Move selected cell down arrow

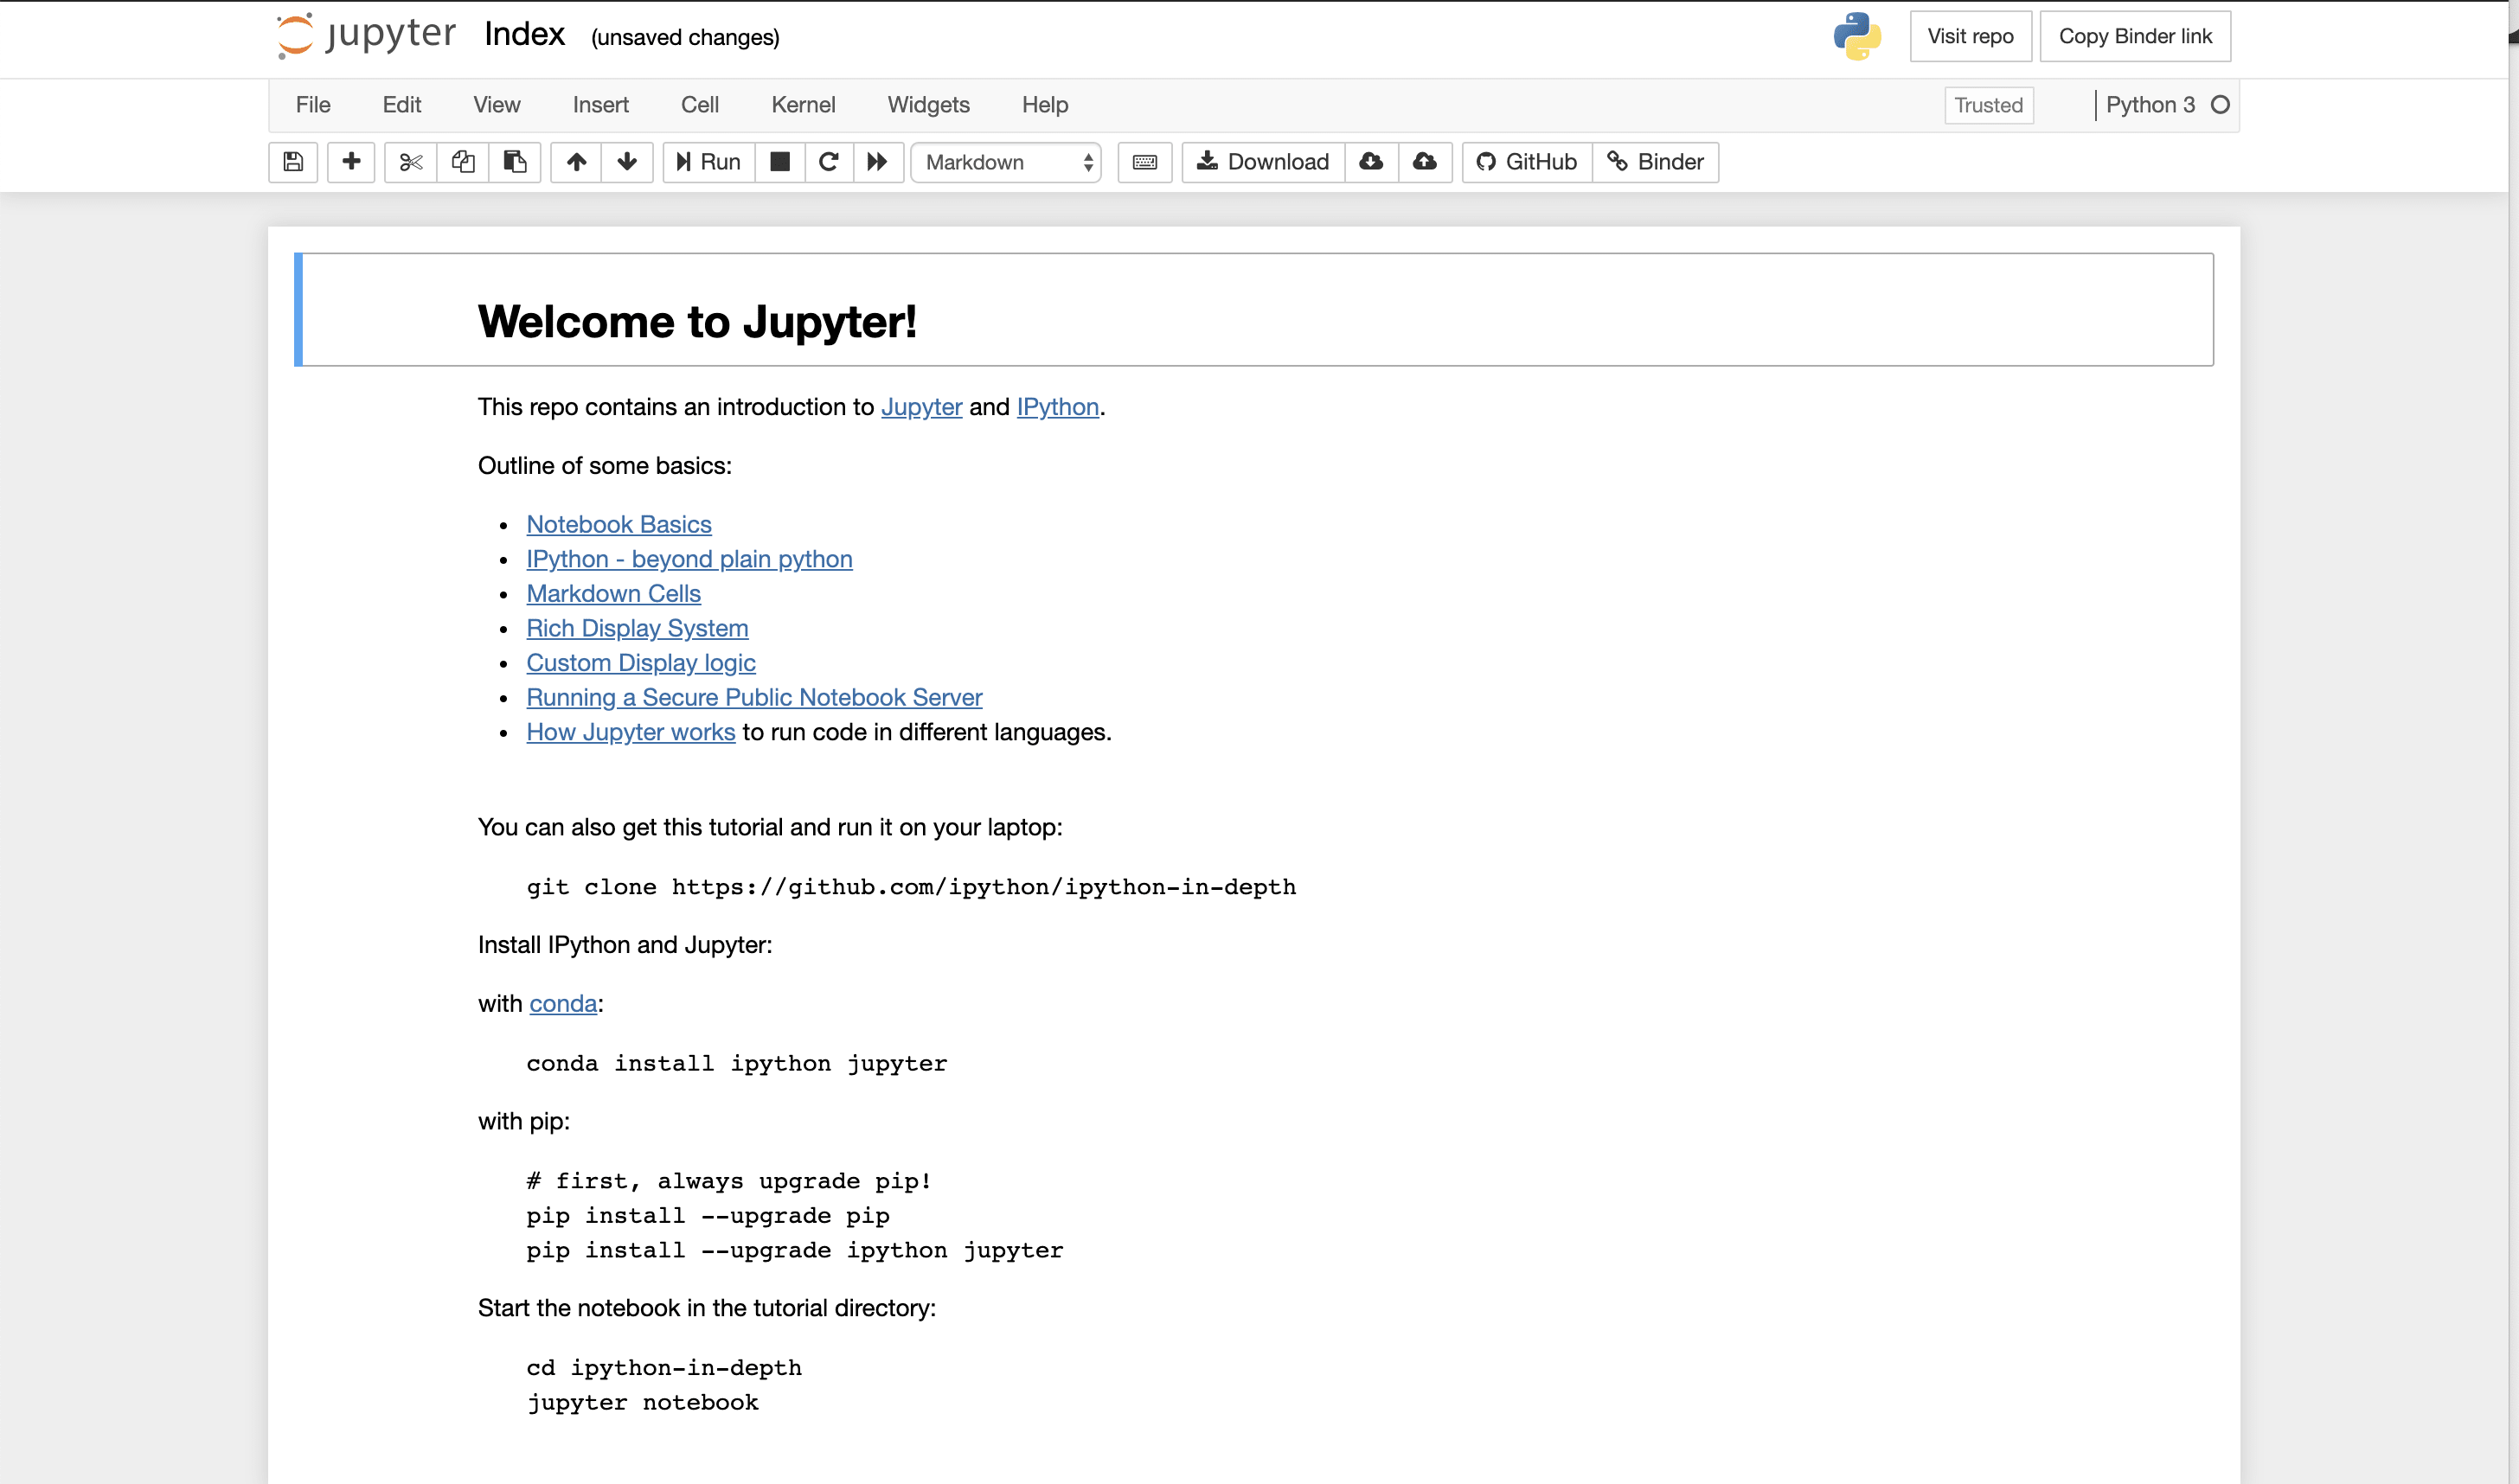pos(627,162)
